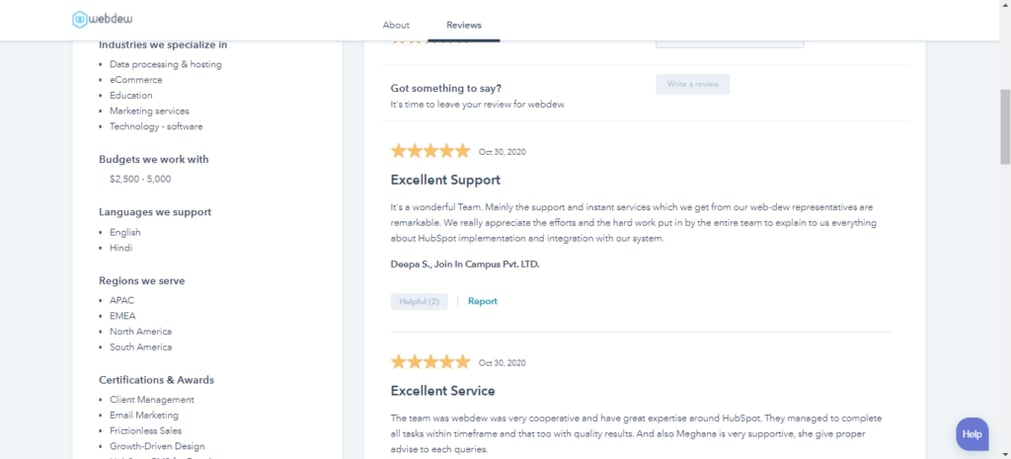
Task: Report the Excellent Support review
Action: tap(482, 301)
